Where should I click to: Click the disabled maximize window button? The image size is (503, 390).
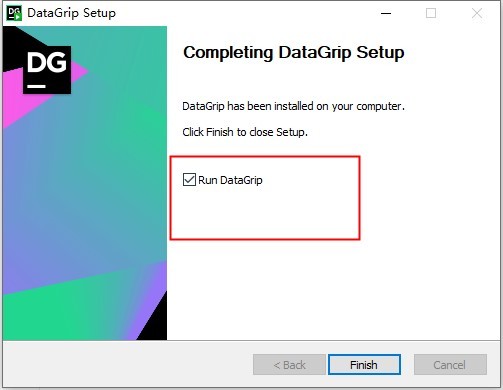tap(431, 13)
